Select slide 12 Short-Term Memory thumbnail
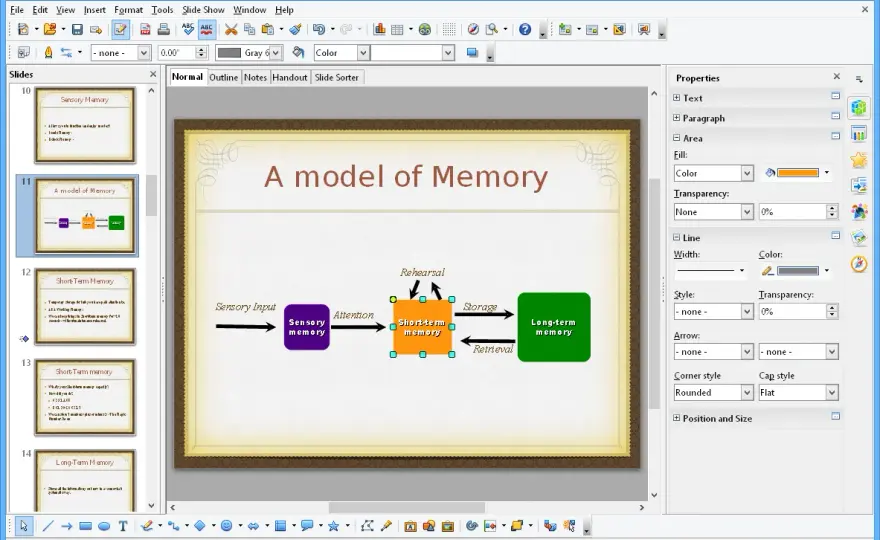 [85, 306]
